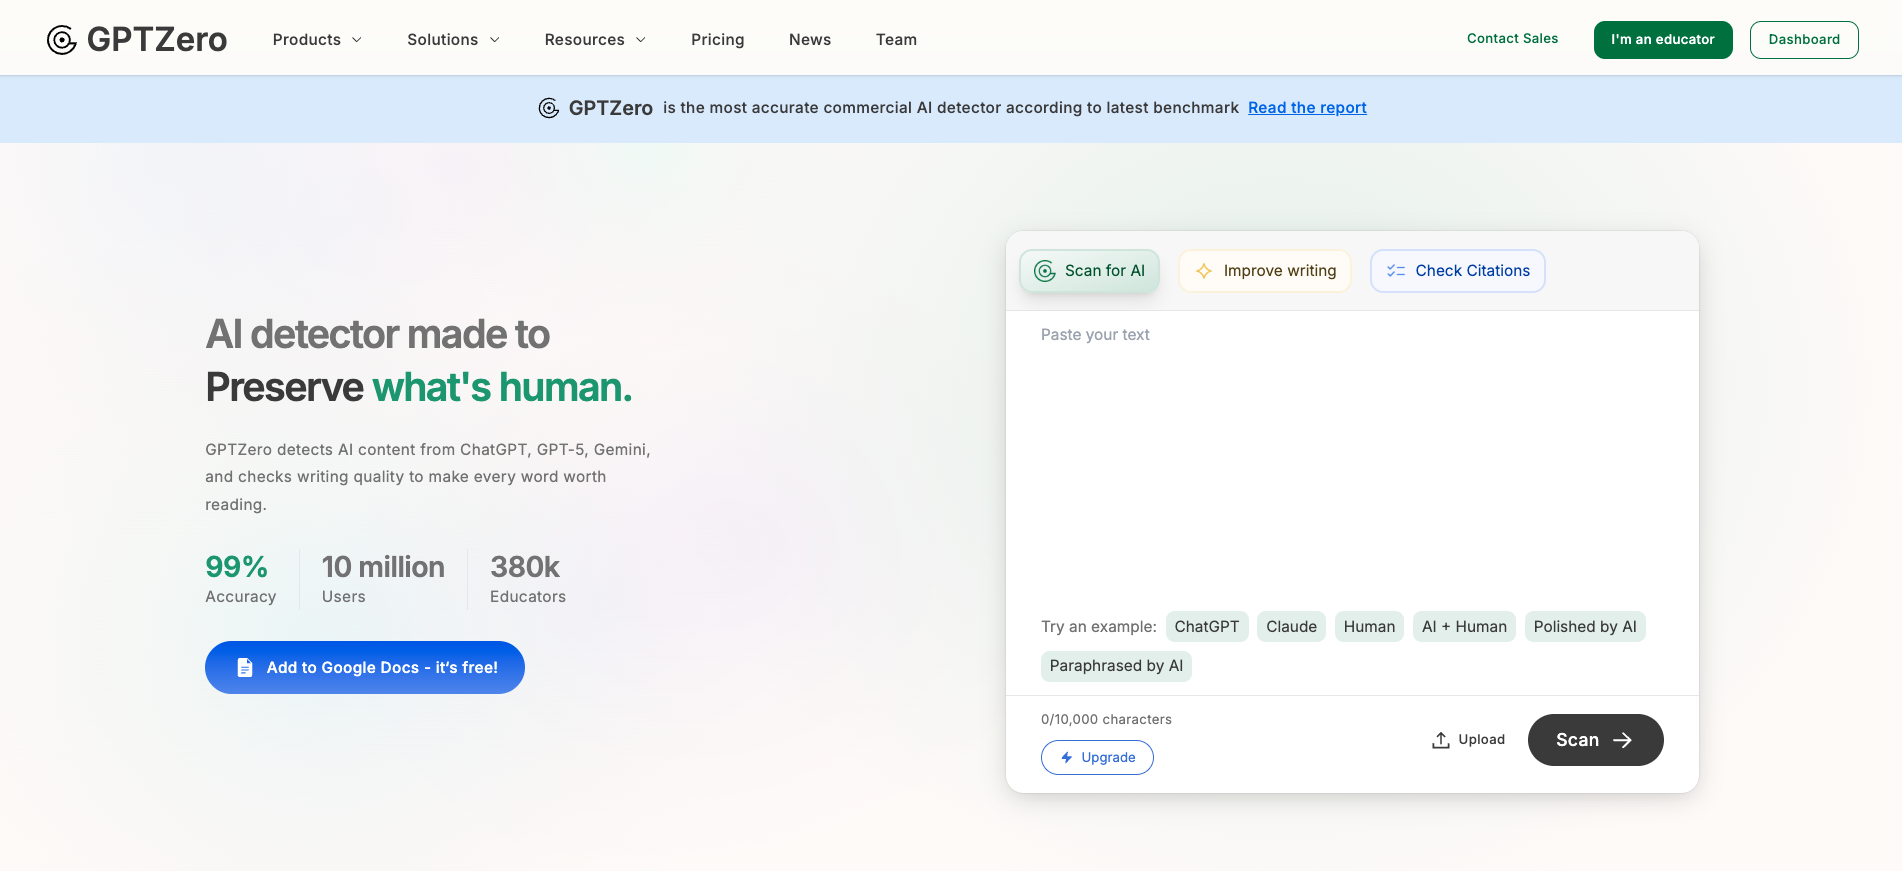The width and height of the screenshot is (1902, 871).
Task: Click the lightning bolt icon on Upgrade
Action: [x=1067, y=758]
